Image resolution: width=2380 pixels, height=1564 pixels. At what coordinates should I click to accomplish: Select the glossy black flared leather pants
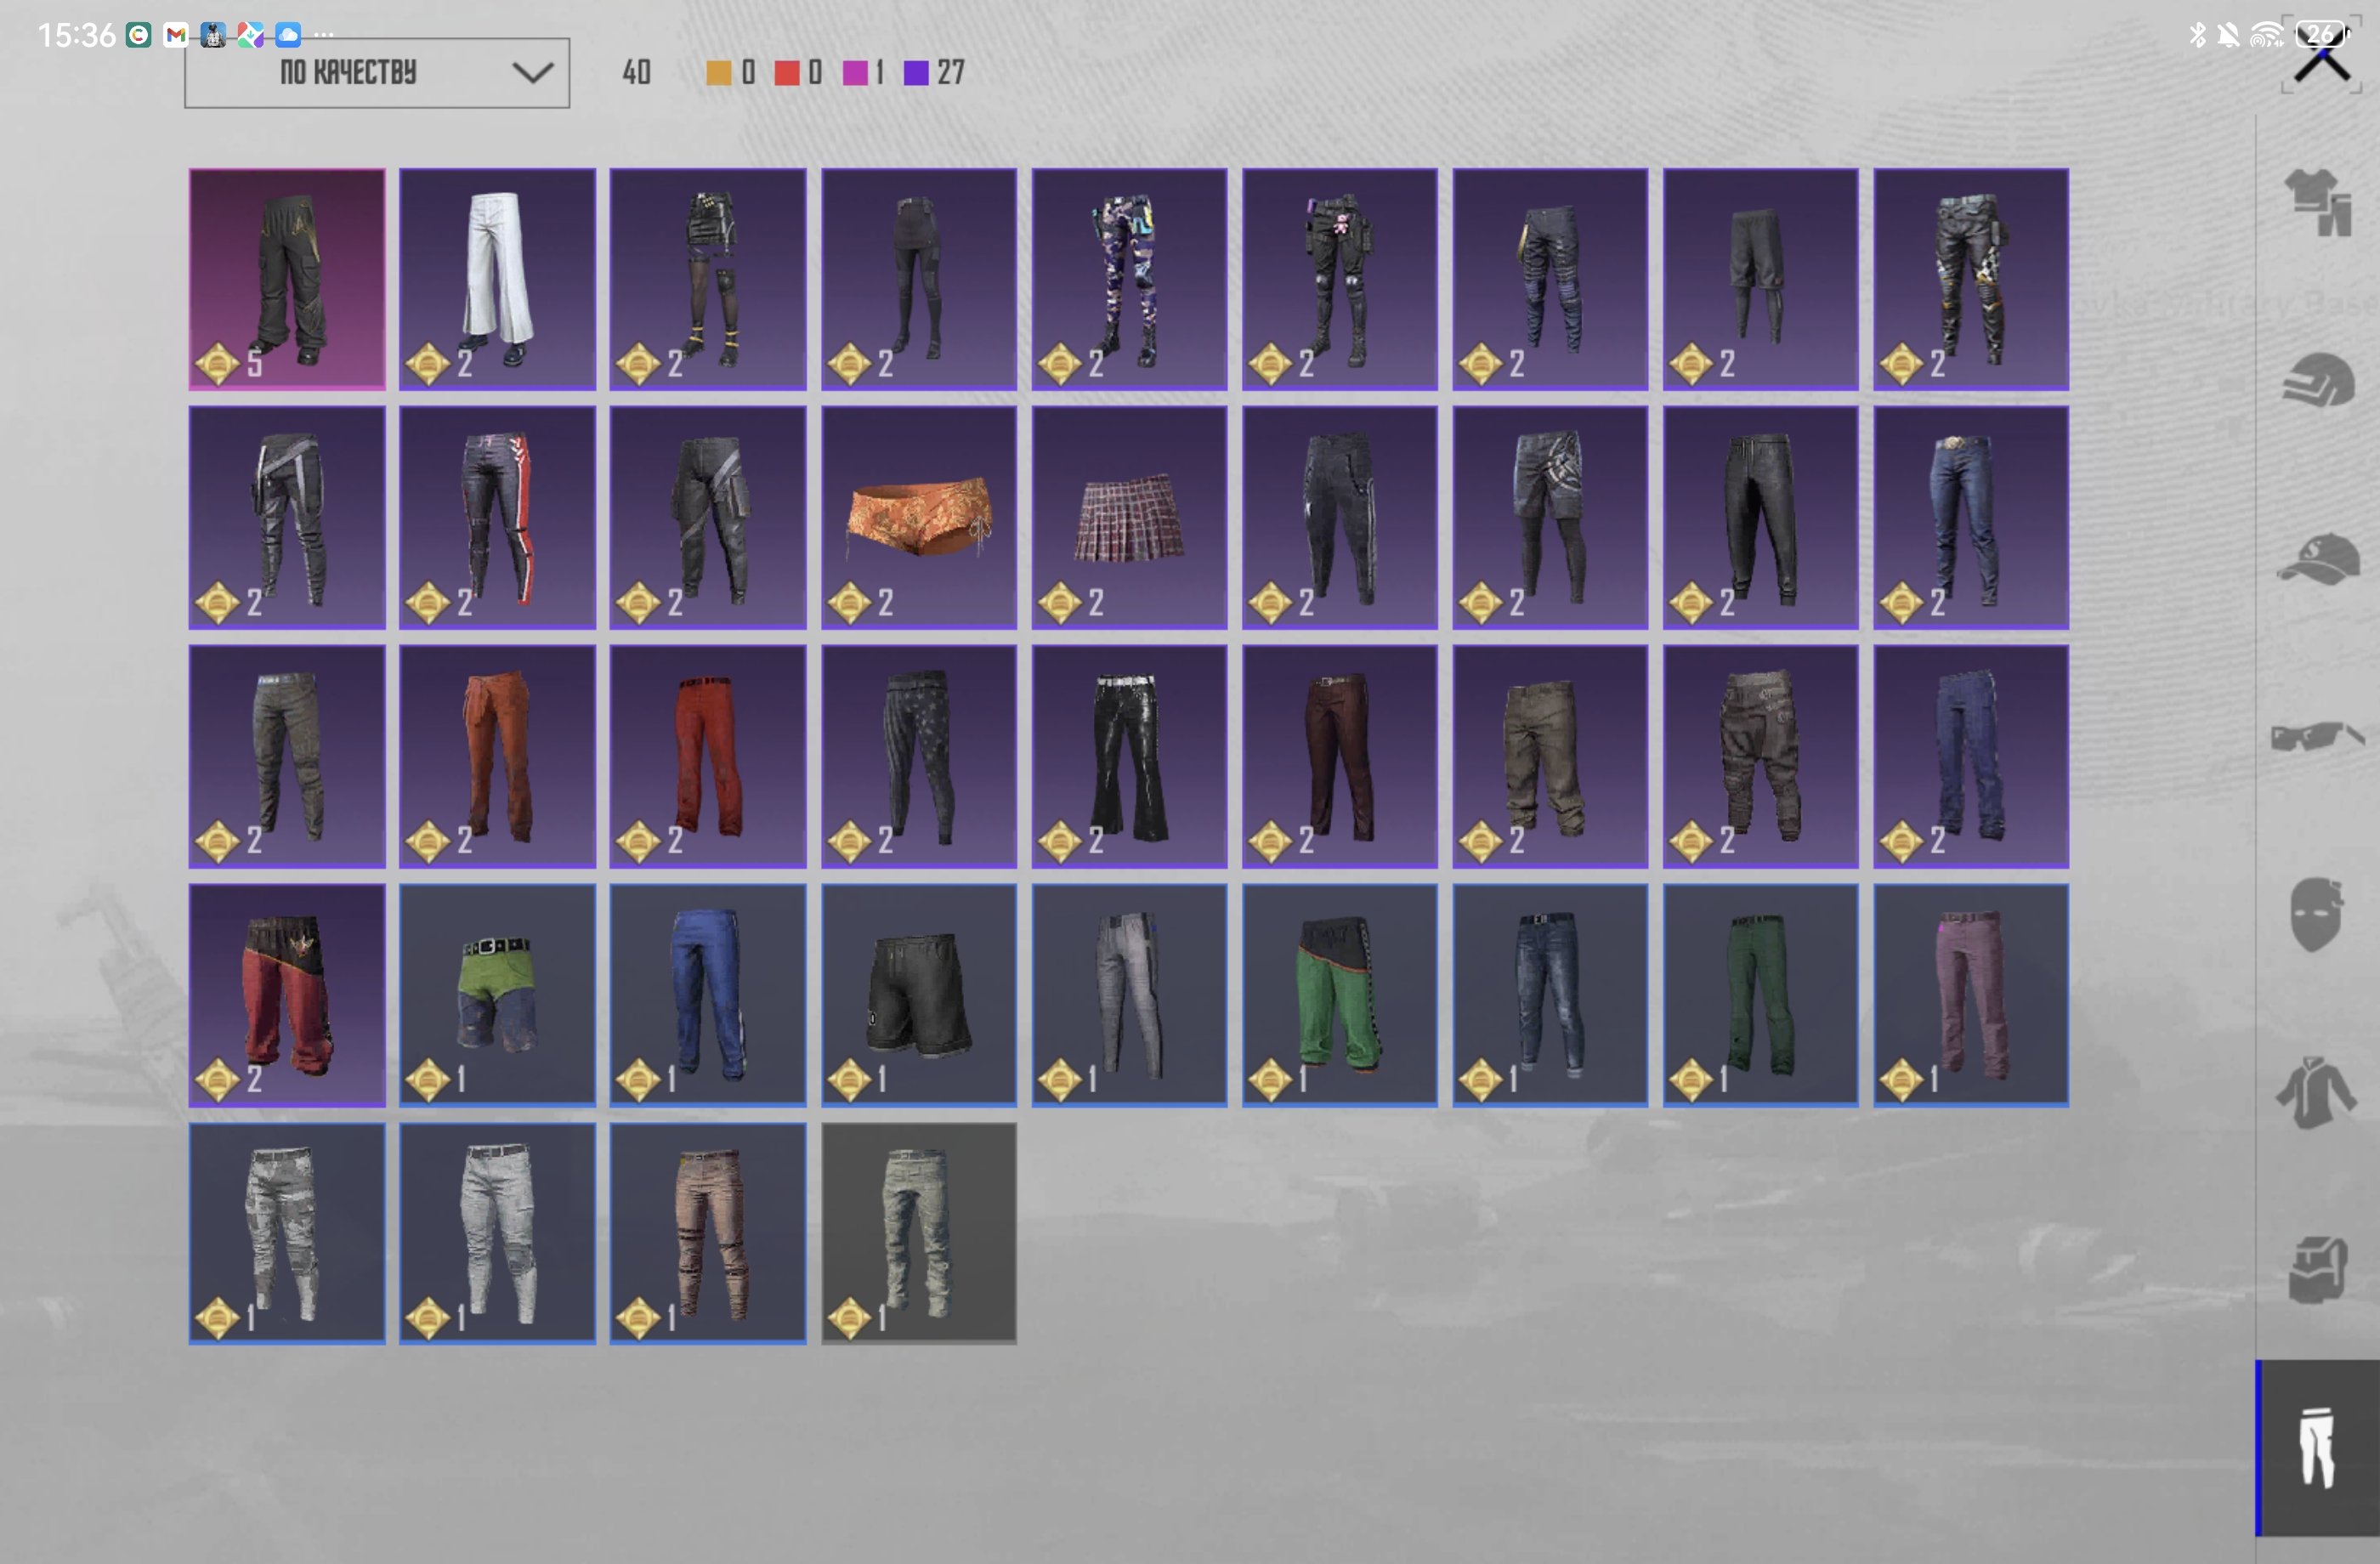tap(1129, 756)
